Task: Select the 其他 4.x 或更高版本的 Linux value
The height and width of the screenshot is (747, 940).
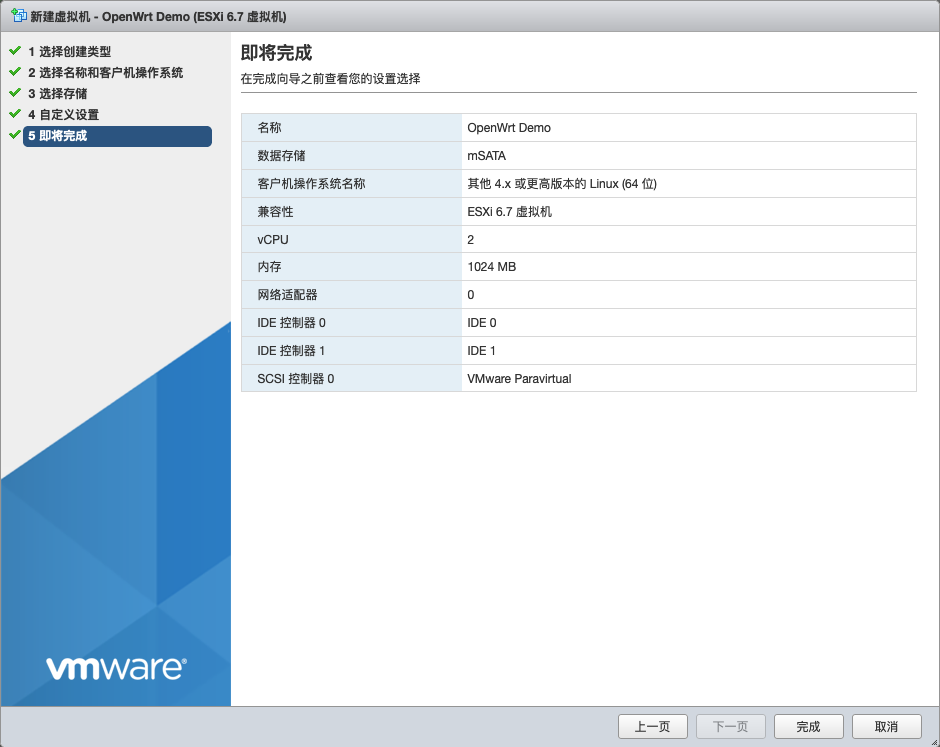Action: click(x=689, y=183)
